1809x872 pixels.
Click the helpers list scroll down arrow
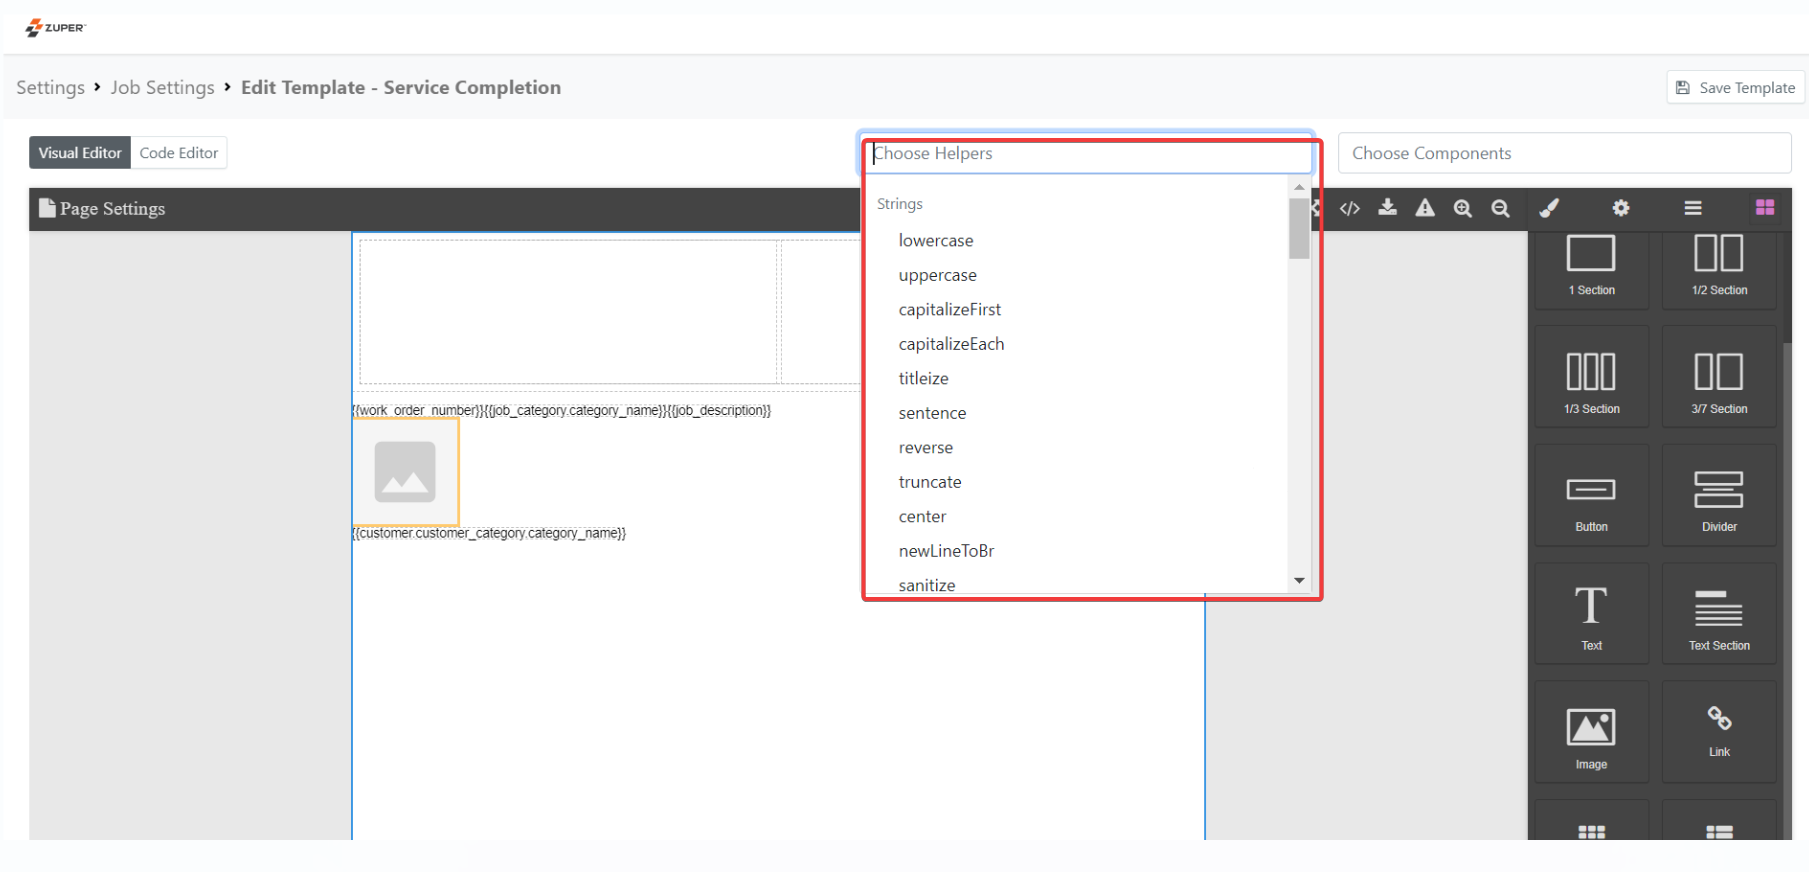pos(1299,580)
